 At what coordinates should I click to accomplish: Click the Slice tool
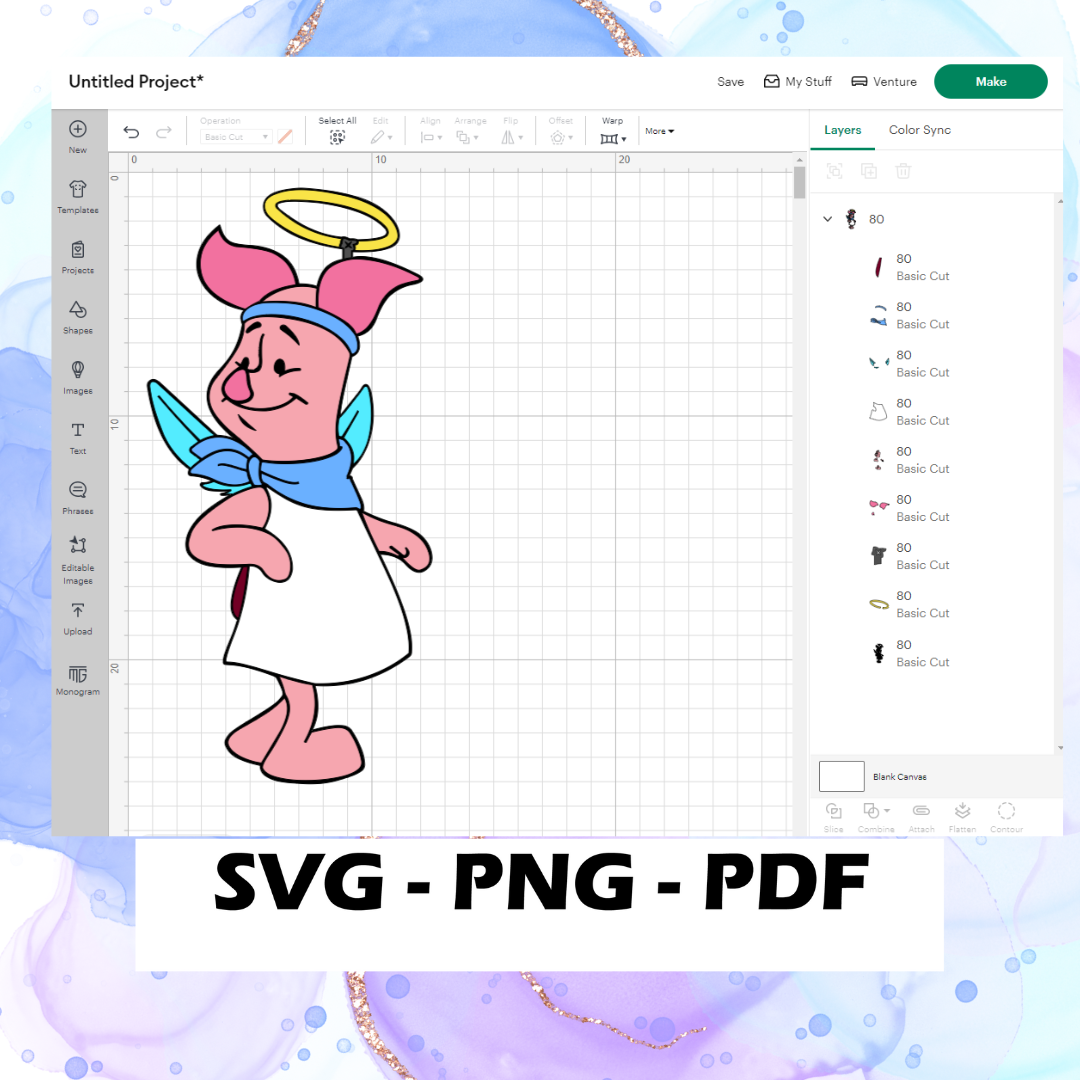[833, 817]
